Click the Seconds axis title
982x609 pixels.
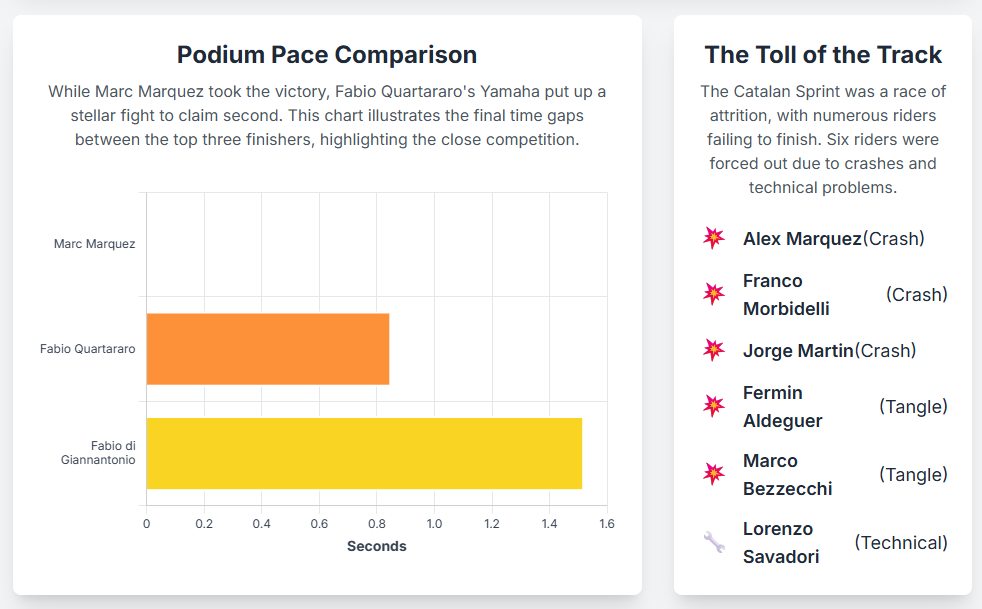(x=377, y=546)
